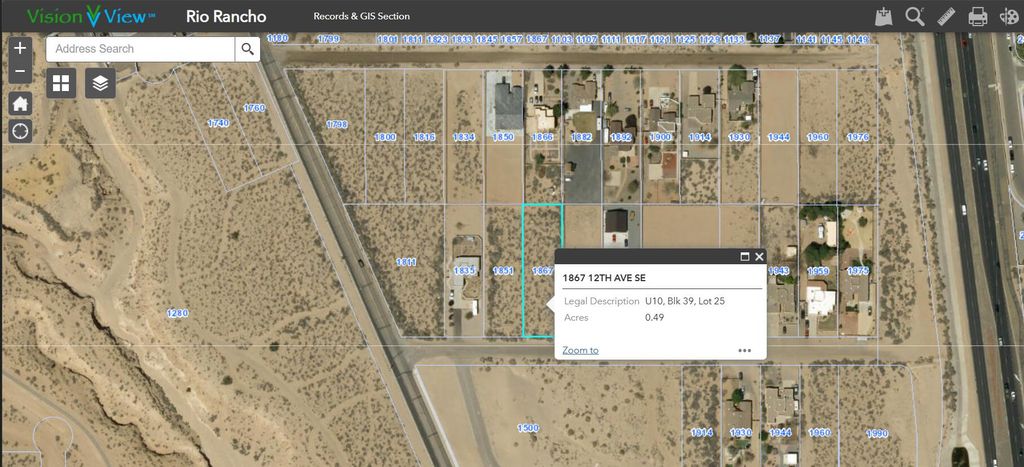
Task: Maximize the parcel info popup
Action: [x=744, y=257]
